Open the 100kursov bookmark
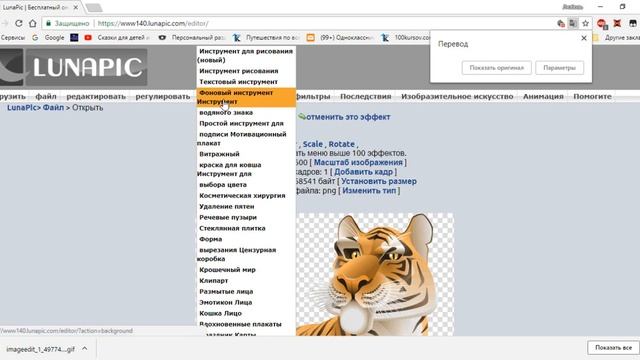The height and width of the screenshot is (360, 640). [x=406, y=38]
